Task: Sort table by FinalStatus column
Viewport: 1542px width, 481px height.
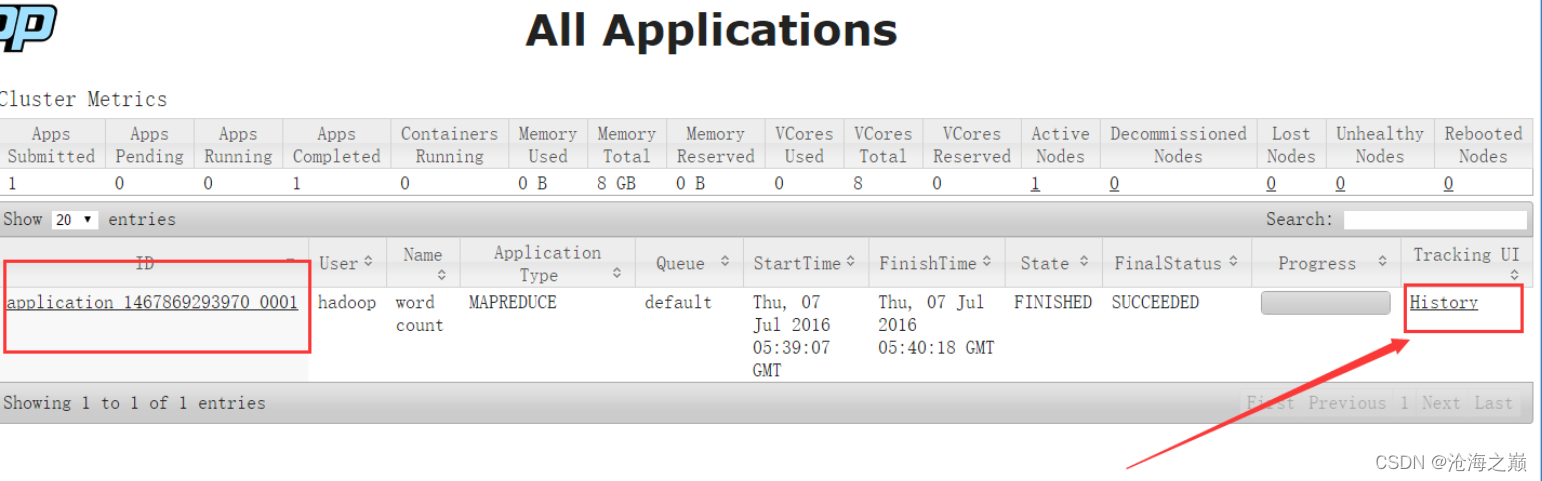Action: 1177,263
